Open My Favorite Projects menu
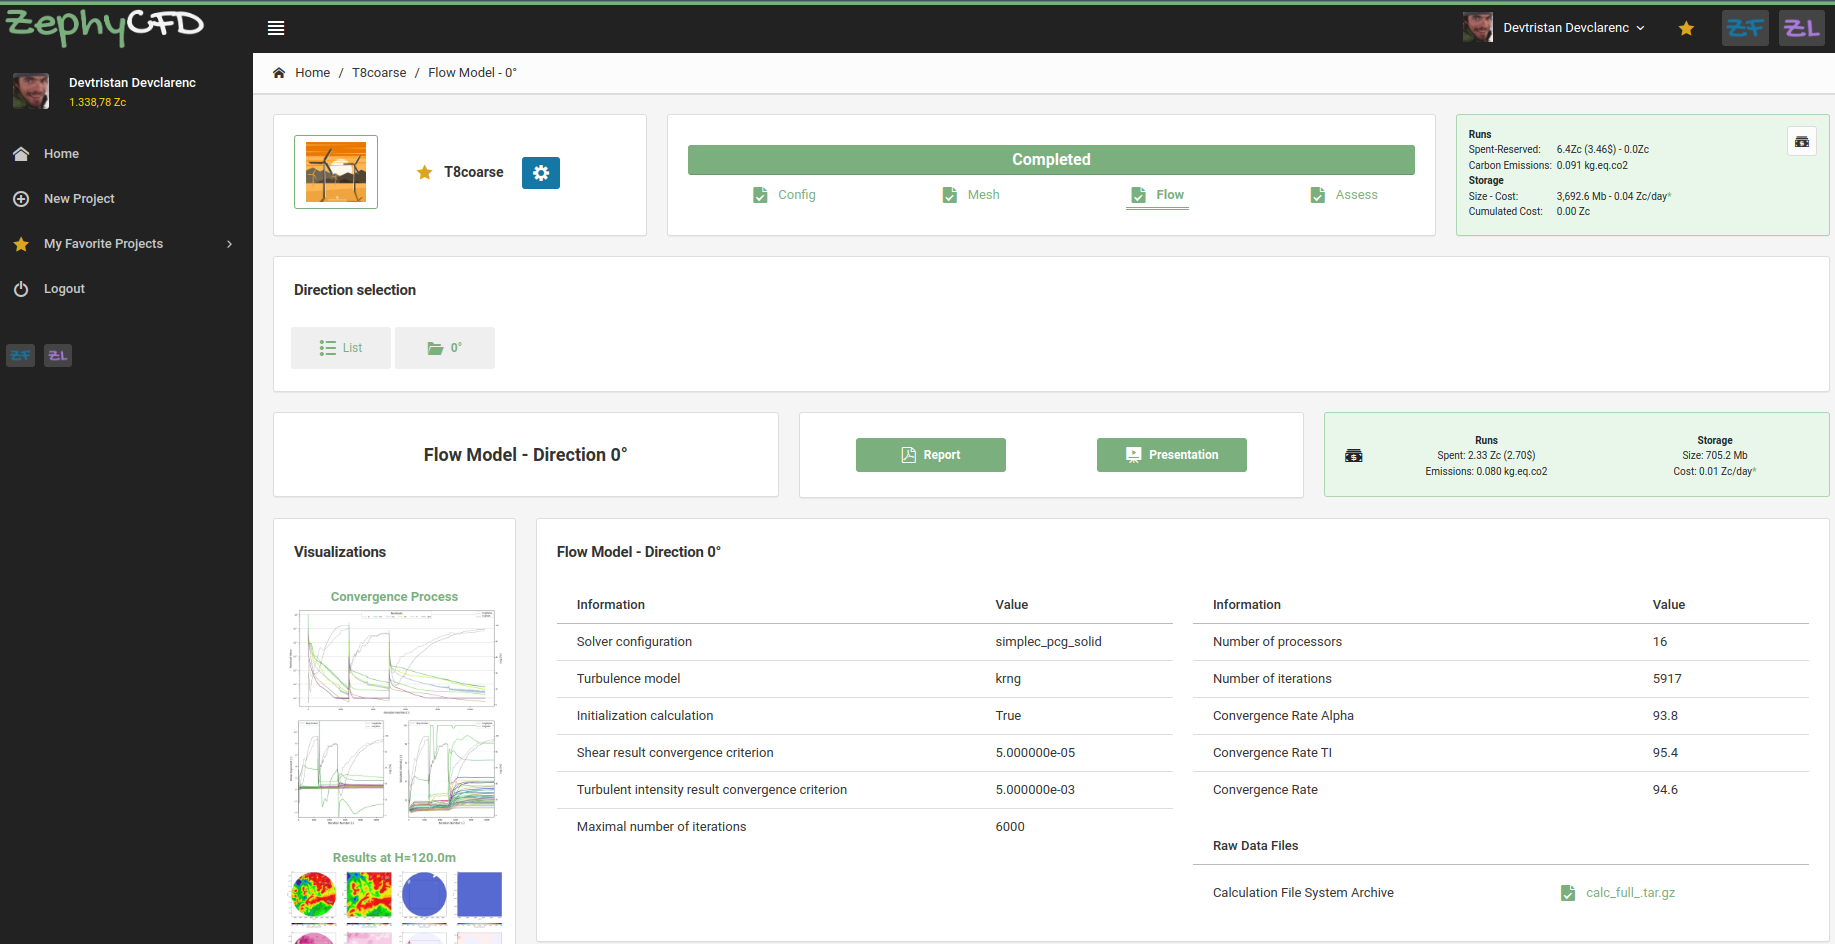The width and height of the screenshot is (1835, 944). pos(103,244)
